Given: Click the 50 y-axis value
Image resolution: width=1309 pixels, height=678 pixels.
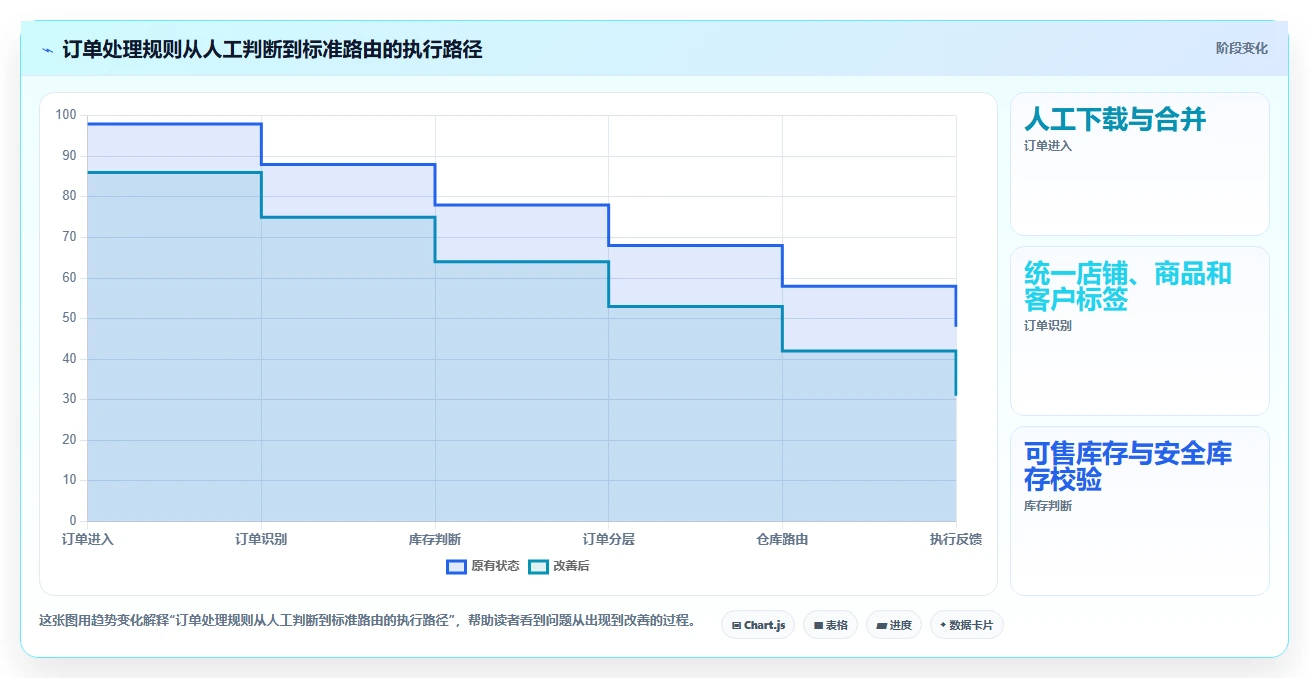Looking at the screenshot, I should [69, 318].
